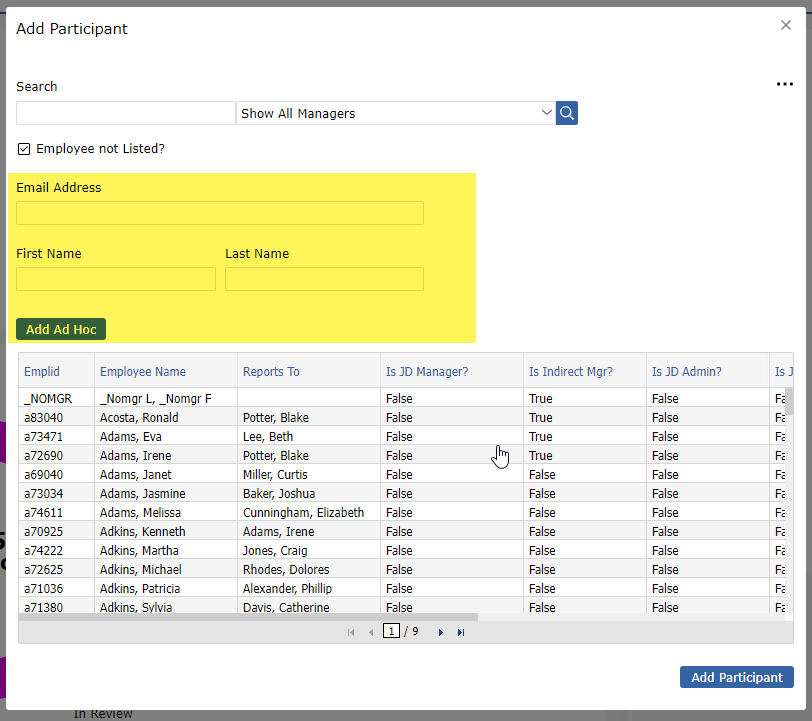Sort by the Emplid column header

click(x=42, y=372)
